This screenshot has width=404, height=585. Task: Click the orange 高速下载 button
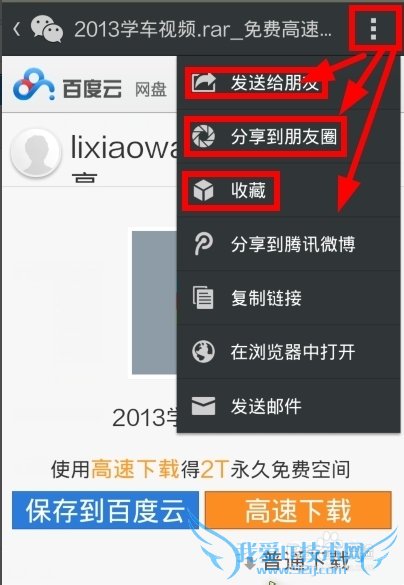click(x=298, y=510)
